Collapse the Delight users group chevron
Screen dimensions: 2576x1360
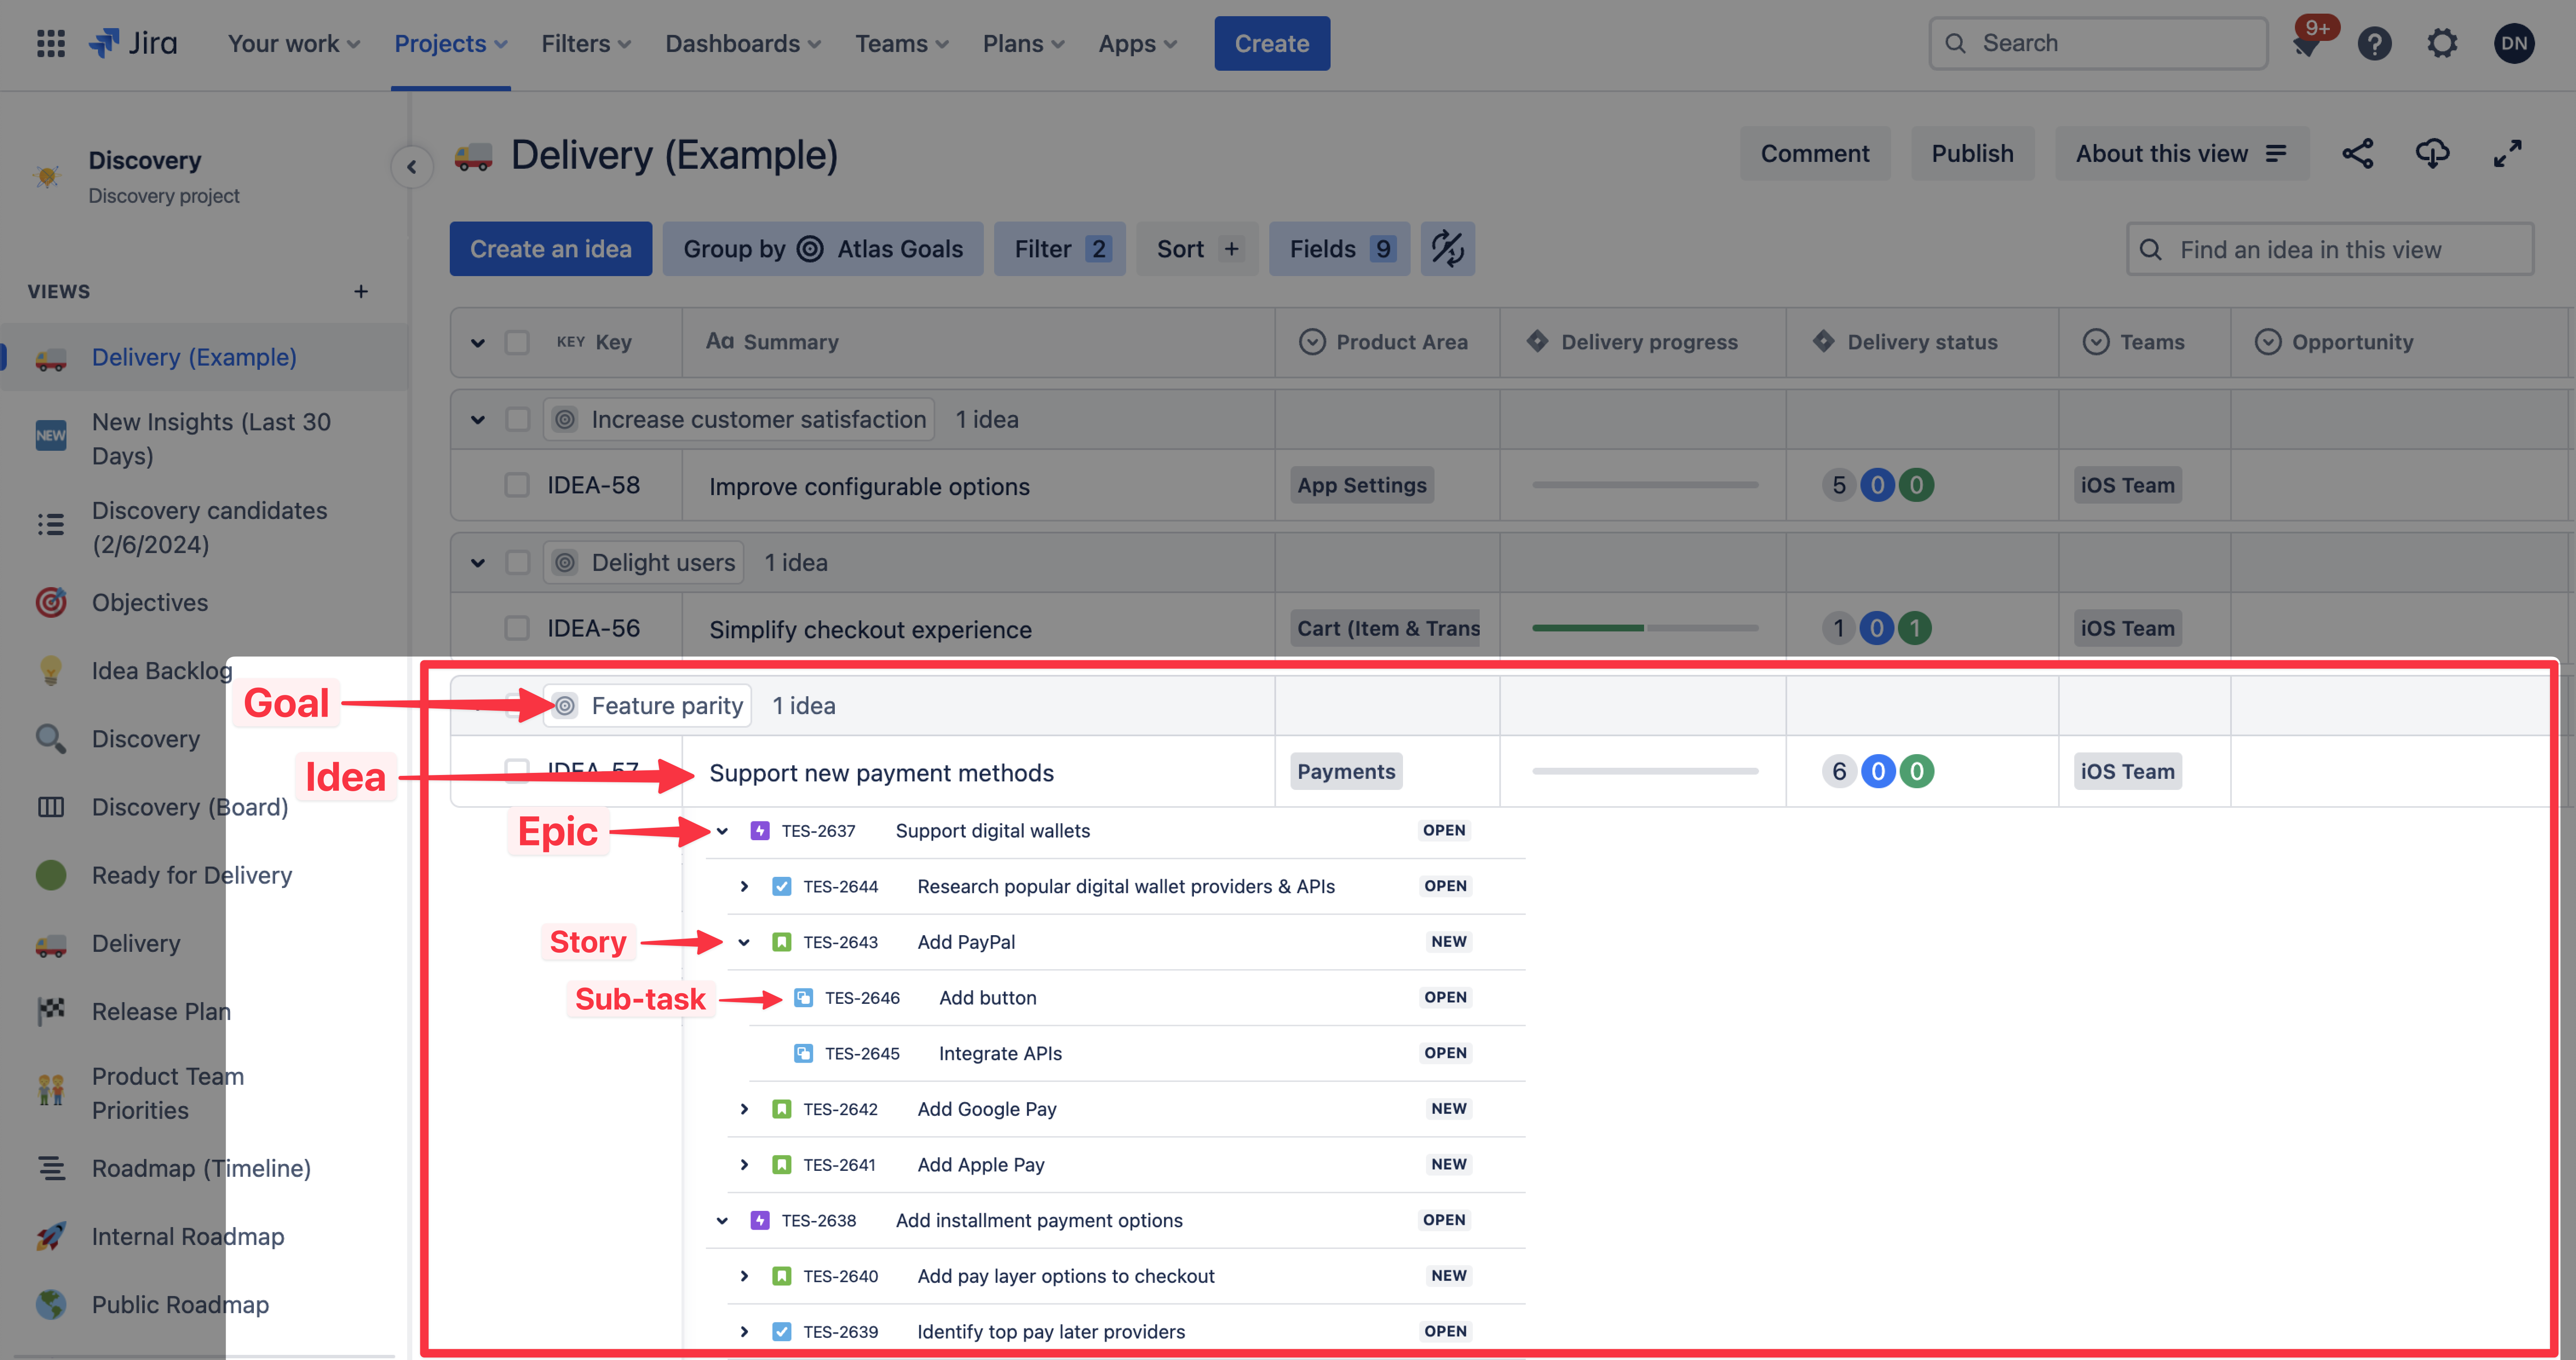click(x=478, y=563)
